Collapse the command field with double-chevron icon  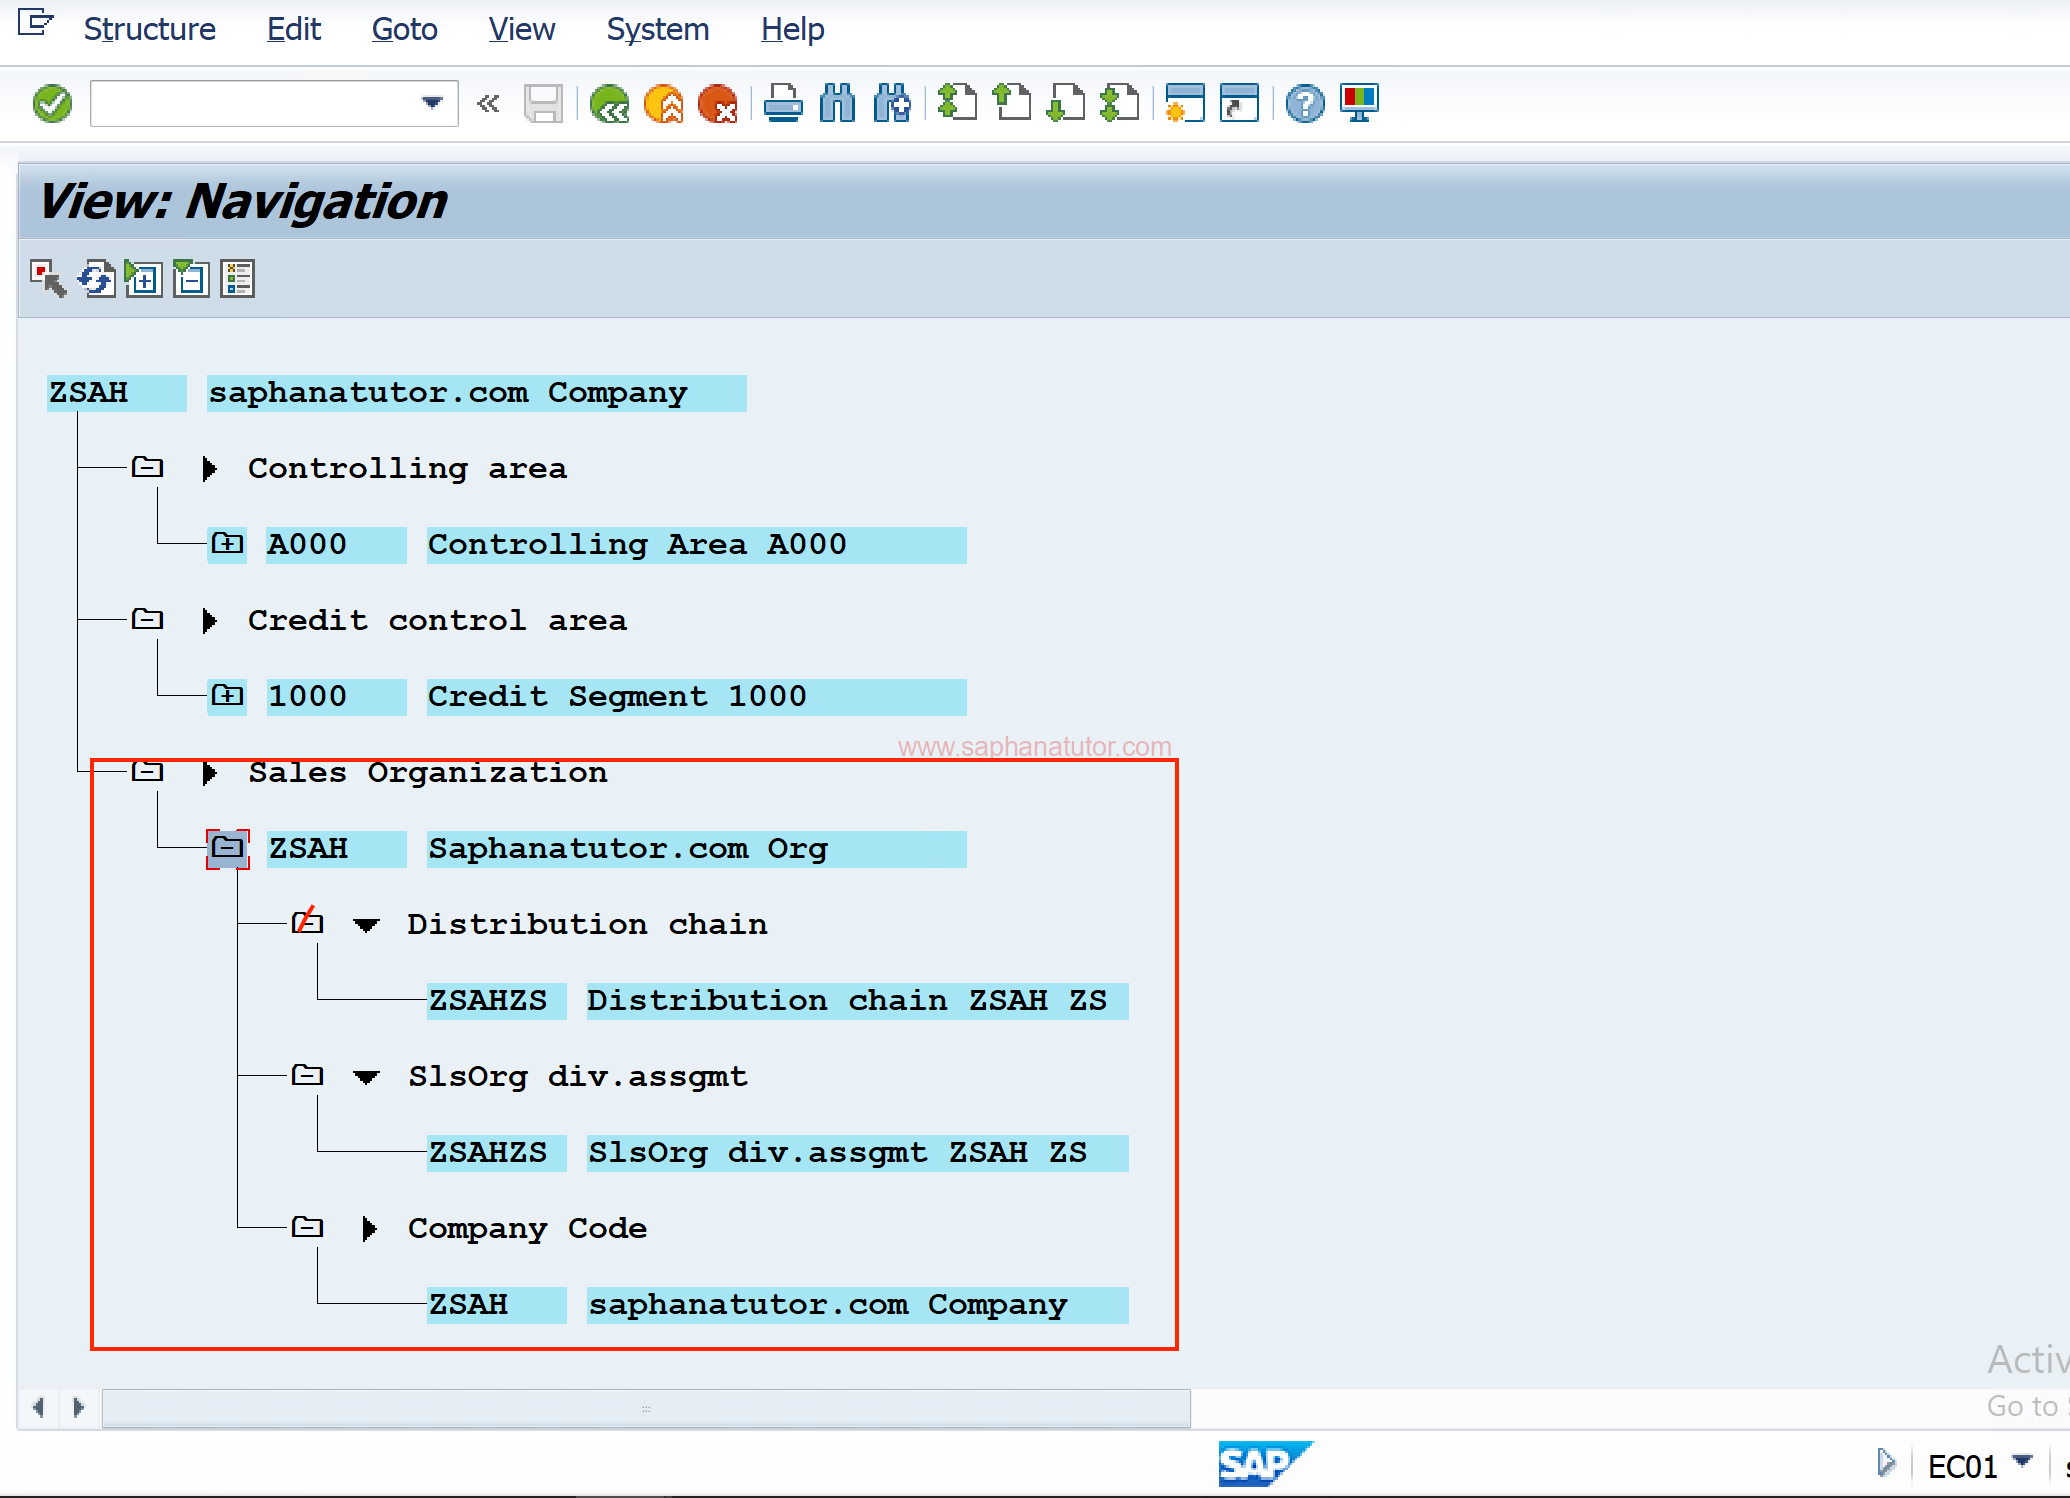[x=488, y=103]
